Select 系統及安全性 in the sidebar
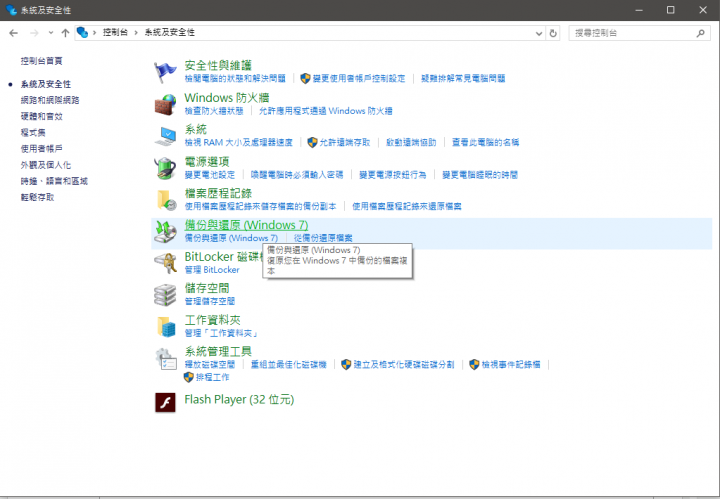 pos(45,84)
